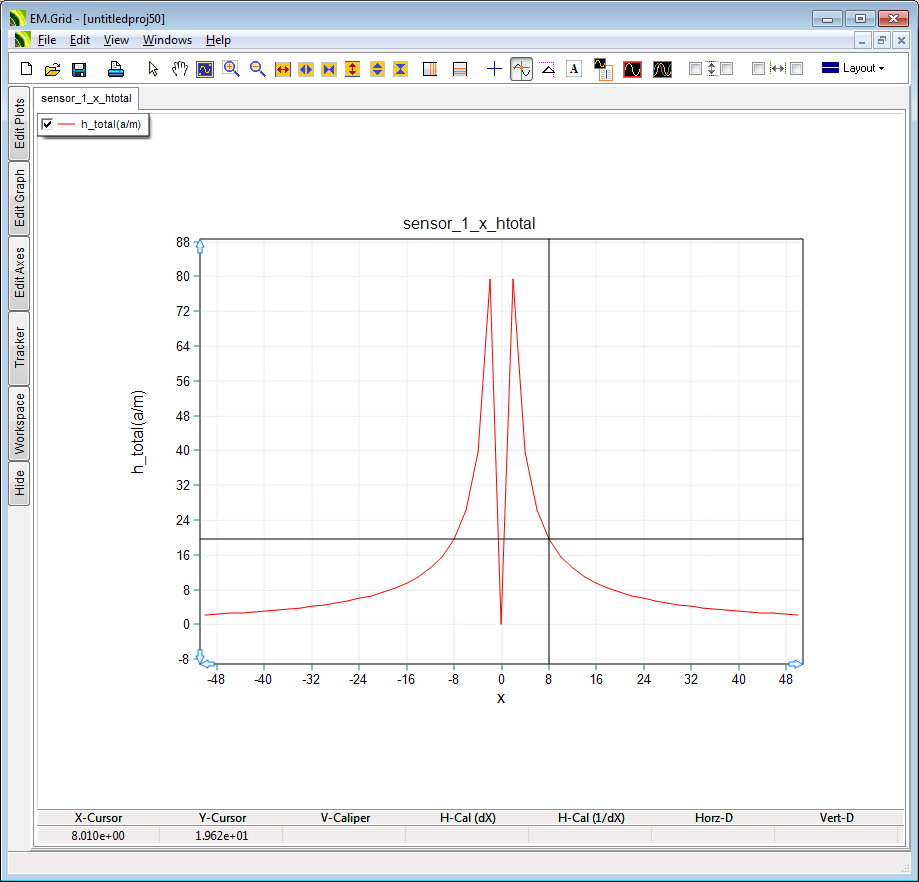Viewport: 919px width, 882px height.
Task: Select the hand pan tool
Action: pyautogui.click(x=179, y=69)
